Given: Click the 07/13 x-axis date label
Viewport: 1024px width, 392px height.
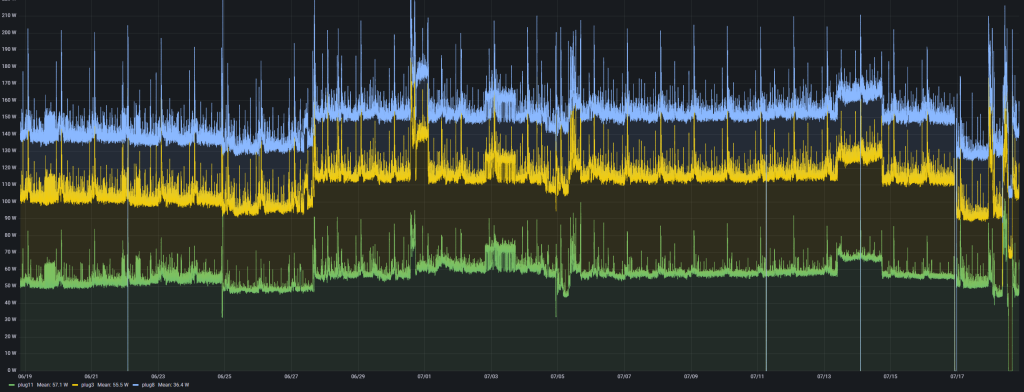Looking at the screenshot, I should 824,376.
